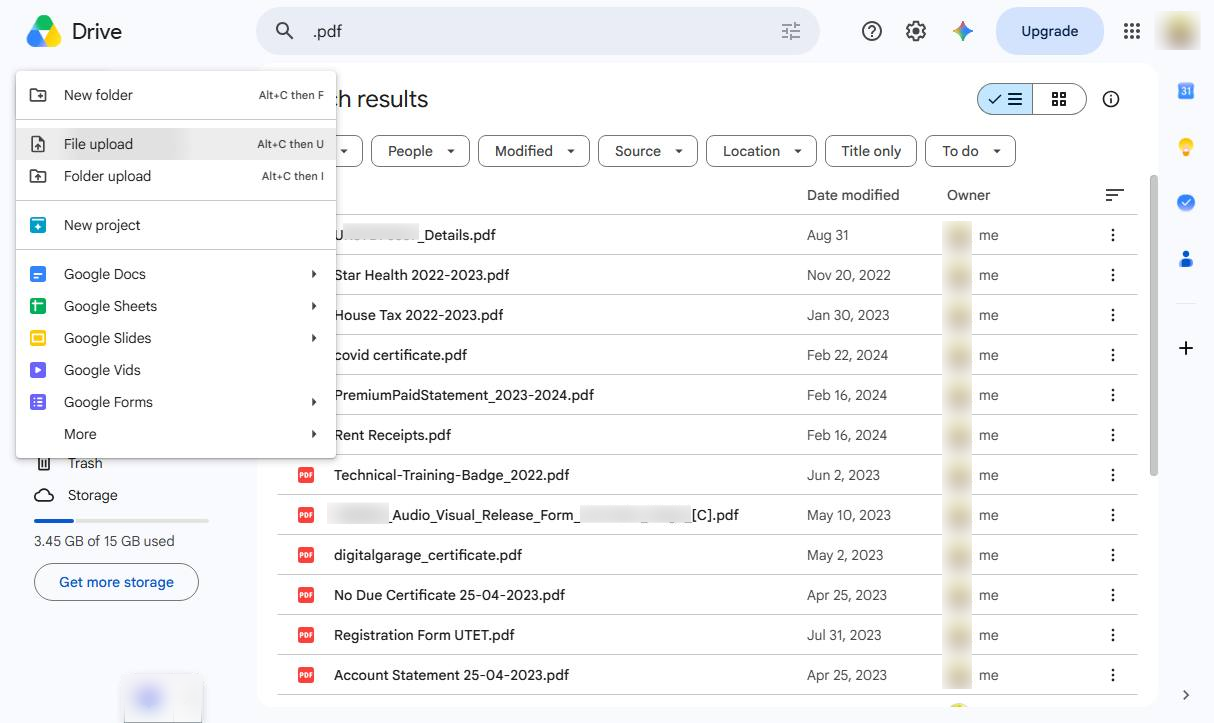Open Storage in the sidebar
Image resolution: width=1214 pixels, height=723 pixels.
[92, 495]
